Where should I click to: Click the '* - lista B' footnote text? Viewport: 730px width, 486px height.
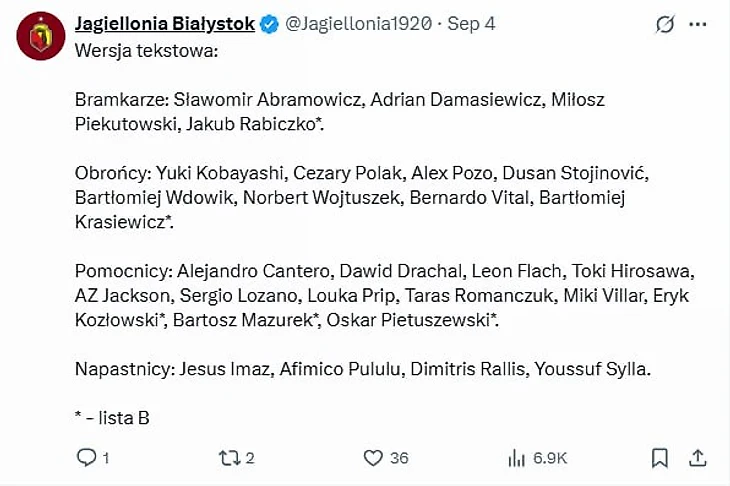click(x=112, y=418)
